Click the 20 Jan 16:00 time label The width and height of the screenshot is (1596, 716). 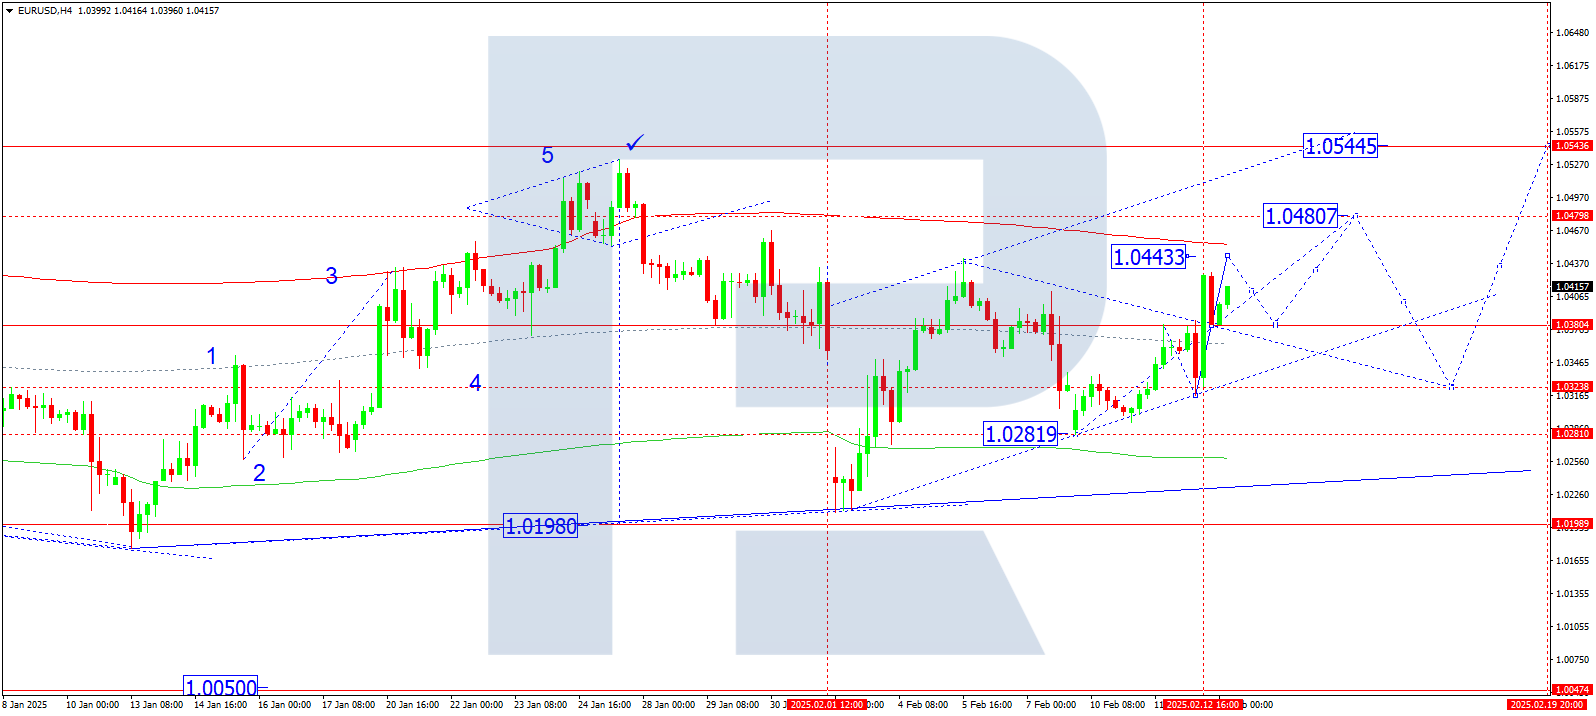pos(412,705)
